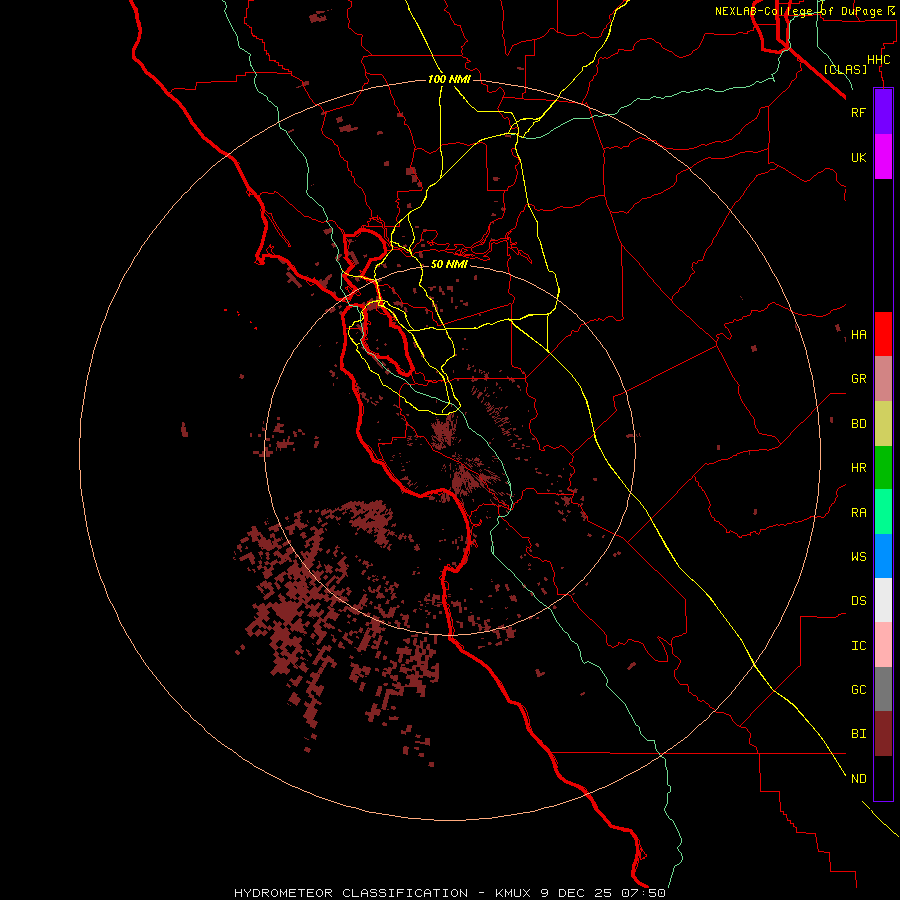Select the BD yellow legend block
The width and height of the screenshot is (900, 900).
tap(883, 424)
